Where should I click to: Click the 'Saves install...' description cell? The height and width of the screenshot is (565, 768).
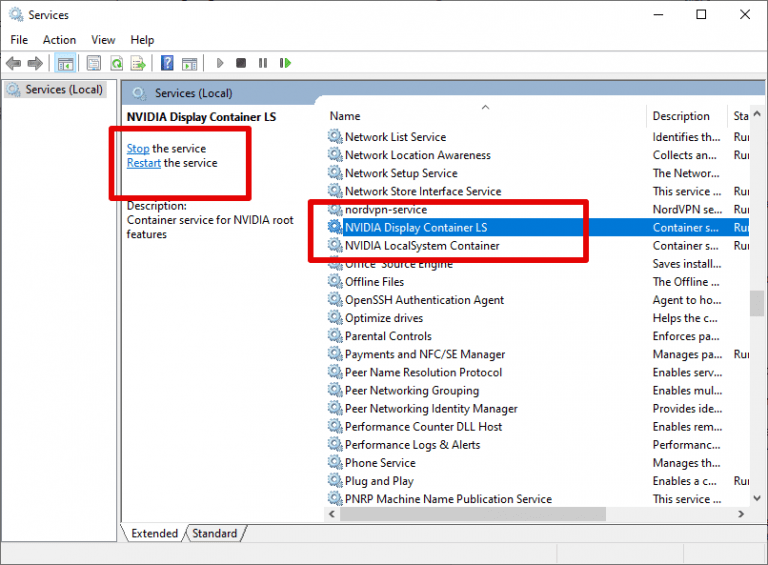(x=687, y=263)
